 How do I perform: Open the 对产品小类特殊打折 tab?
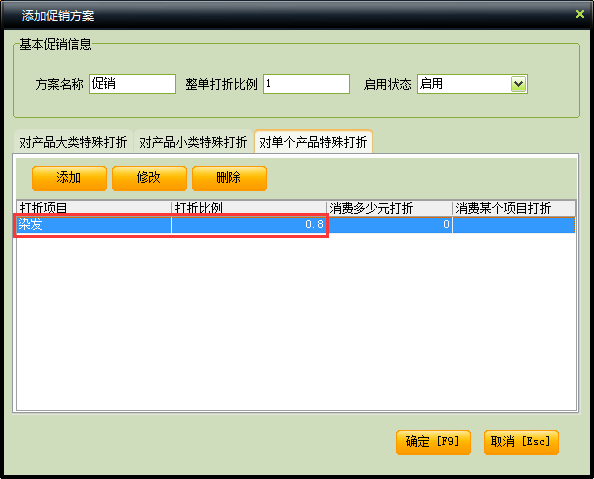tap(193, 142)
